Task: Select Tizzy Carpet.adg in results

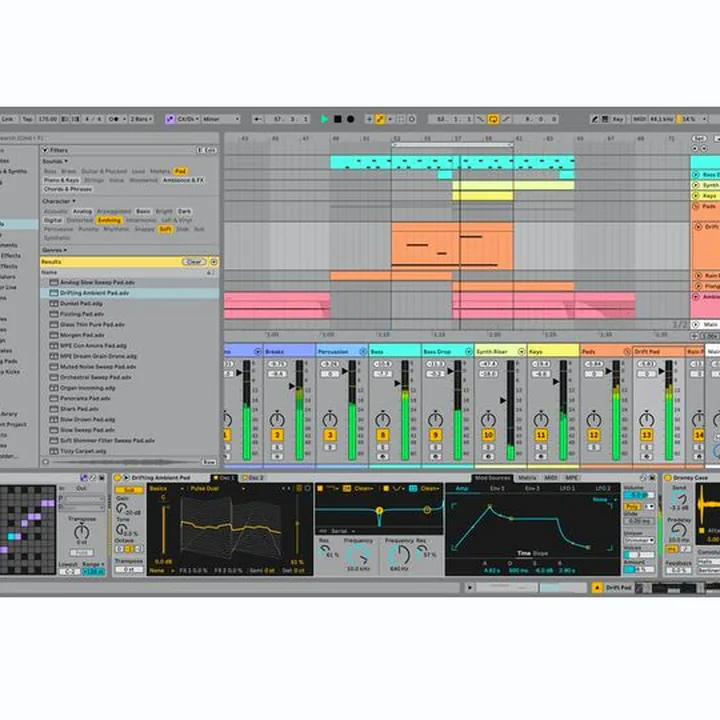Action: [129, 451]
